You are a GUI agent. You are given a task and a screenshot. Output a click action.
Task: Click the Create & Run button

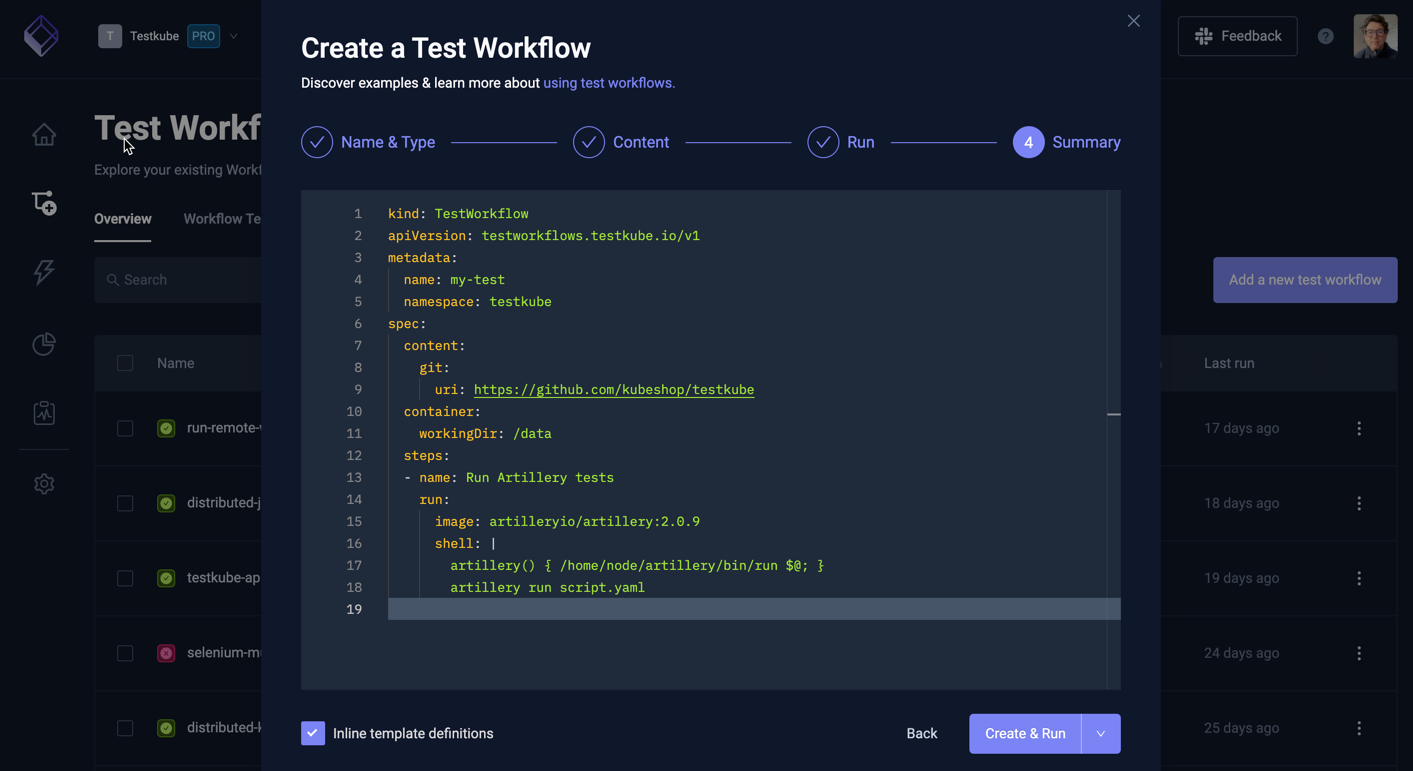(x=1025, y=734)
